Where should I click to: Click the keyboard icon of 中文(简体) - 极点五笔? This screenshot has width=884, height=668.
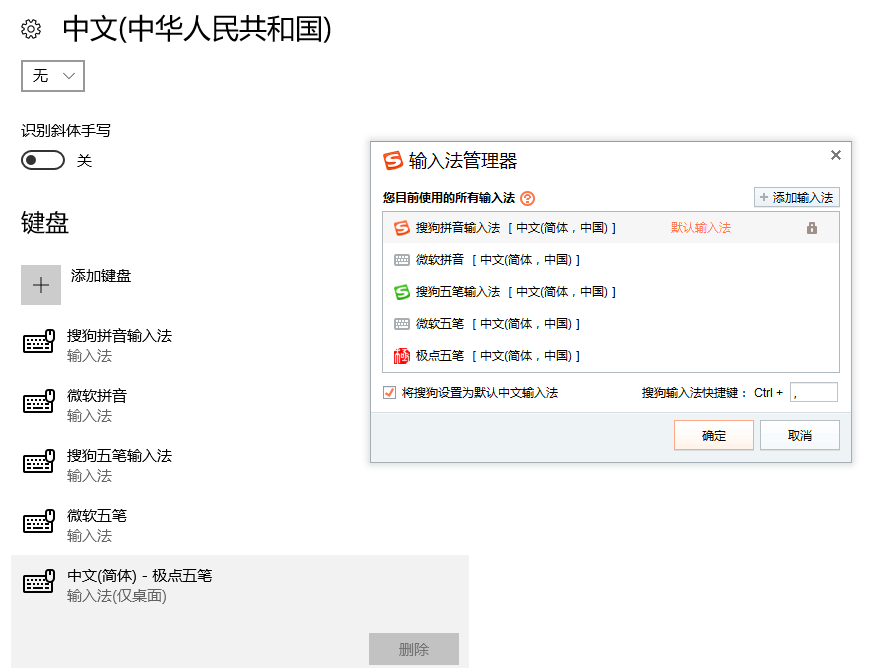[38, 583]
